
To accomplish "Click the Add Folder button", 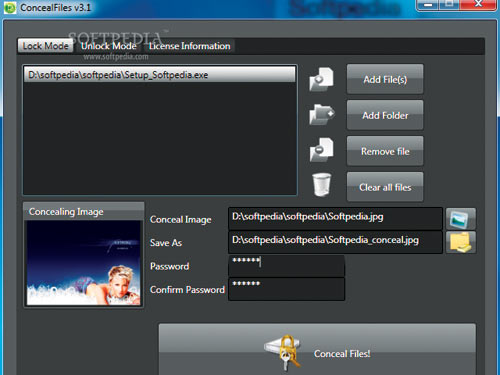I will point(385,115).
